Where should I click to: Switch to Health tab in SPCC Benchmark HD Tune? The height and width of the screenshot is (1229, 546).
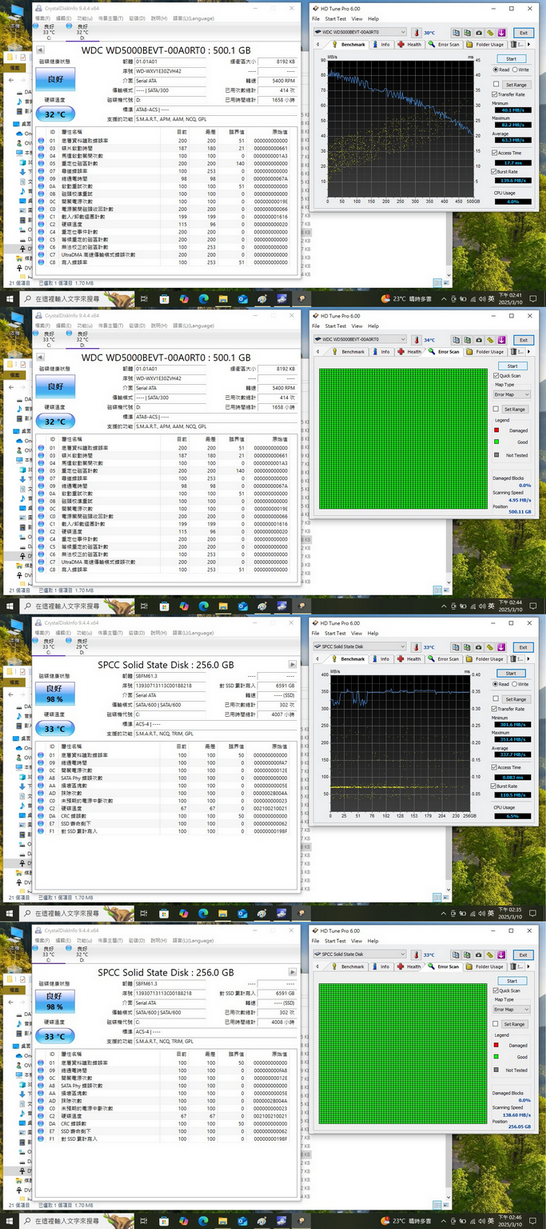point(410,659)
